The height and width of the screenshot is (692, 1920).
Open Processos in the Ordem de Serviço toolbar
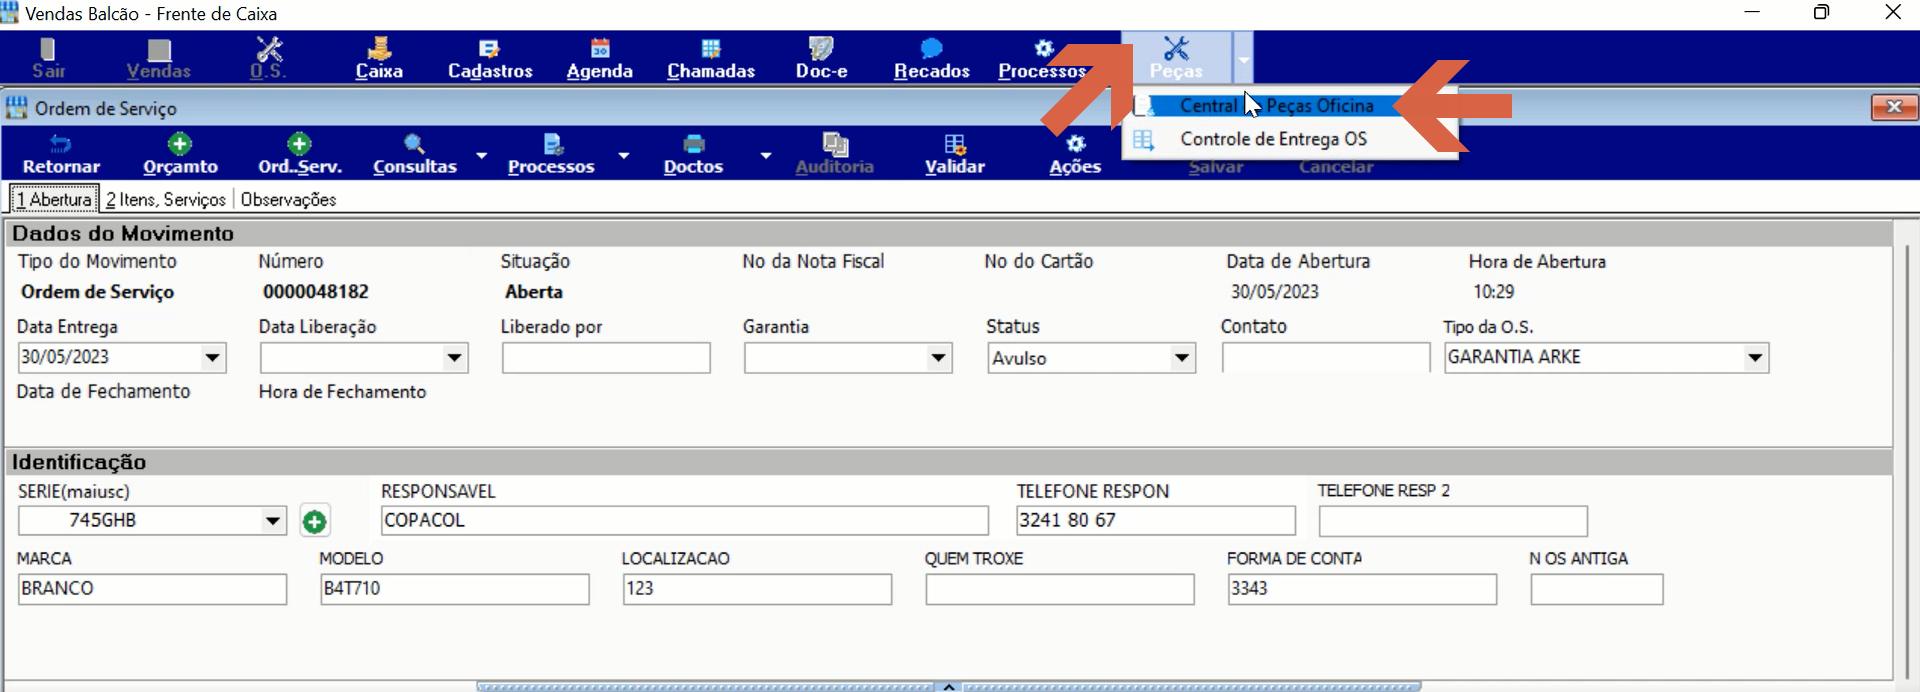point(551,154)
